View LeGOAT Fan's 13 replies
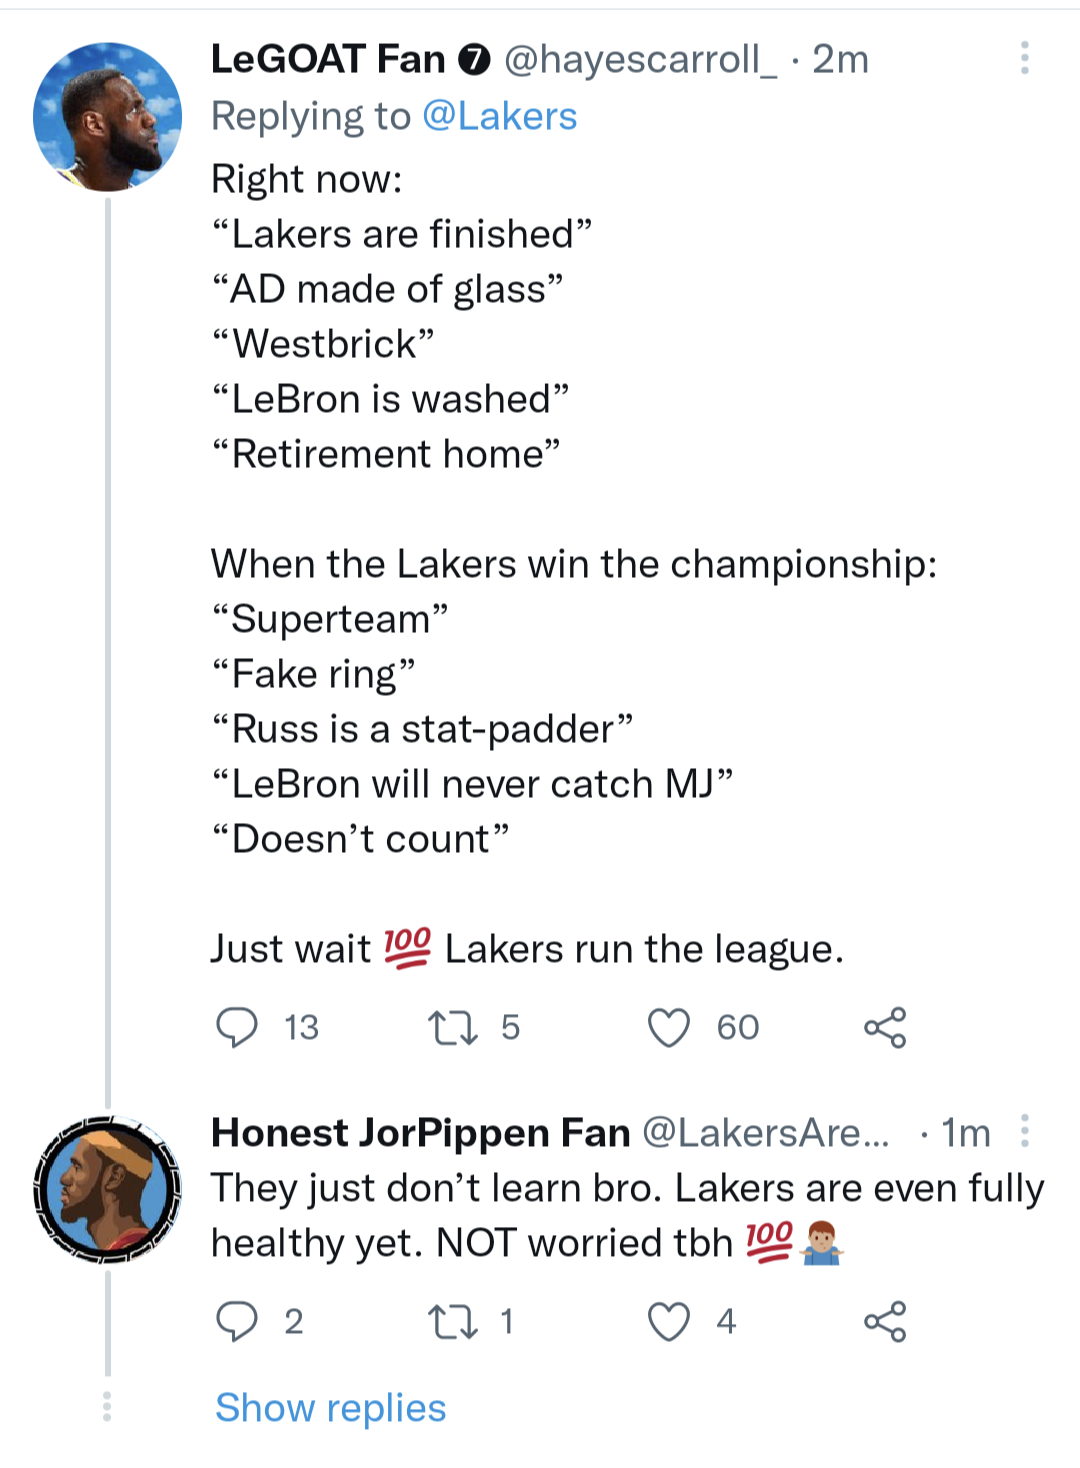Image resolution: width=1080 pixels, height=1468 pixels. pos(299,1026)
